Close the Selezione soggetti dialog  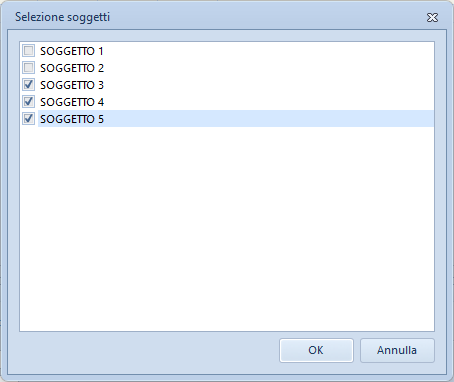[432, 17]
